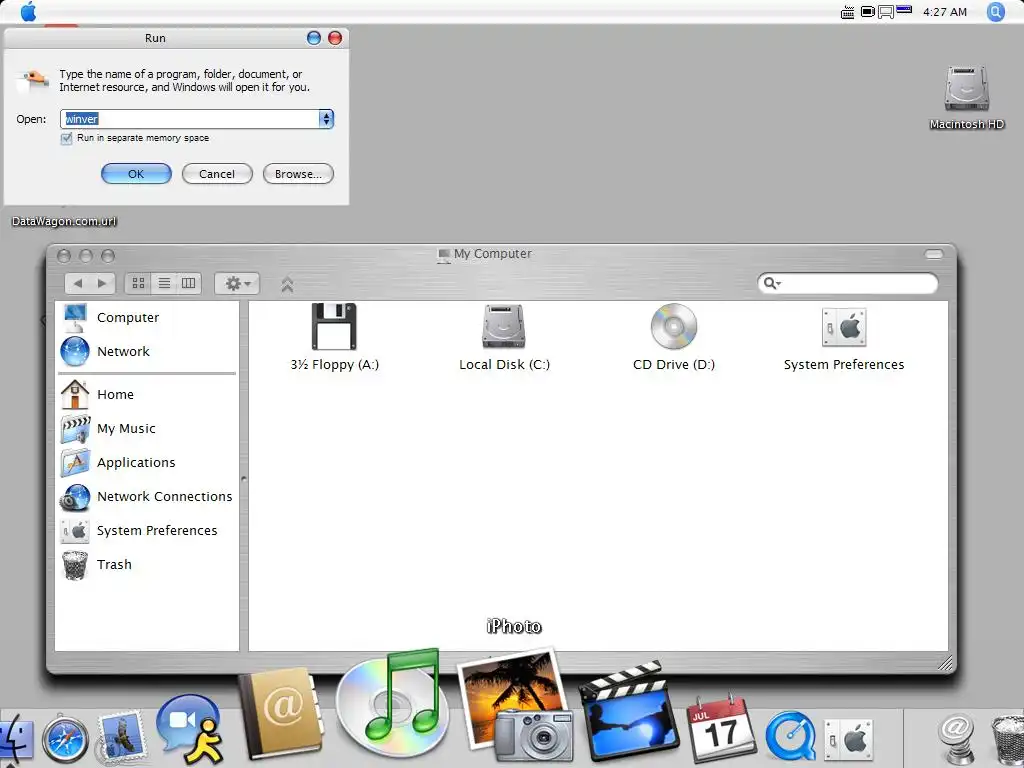Click the @ spring website icon in dock
Image resolution: width=1024 pixels, height=768 pixels.
pyautogui.click(x=957, y=738)
